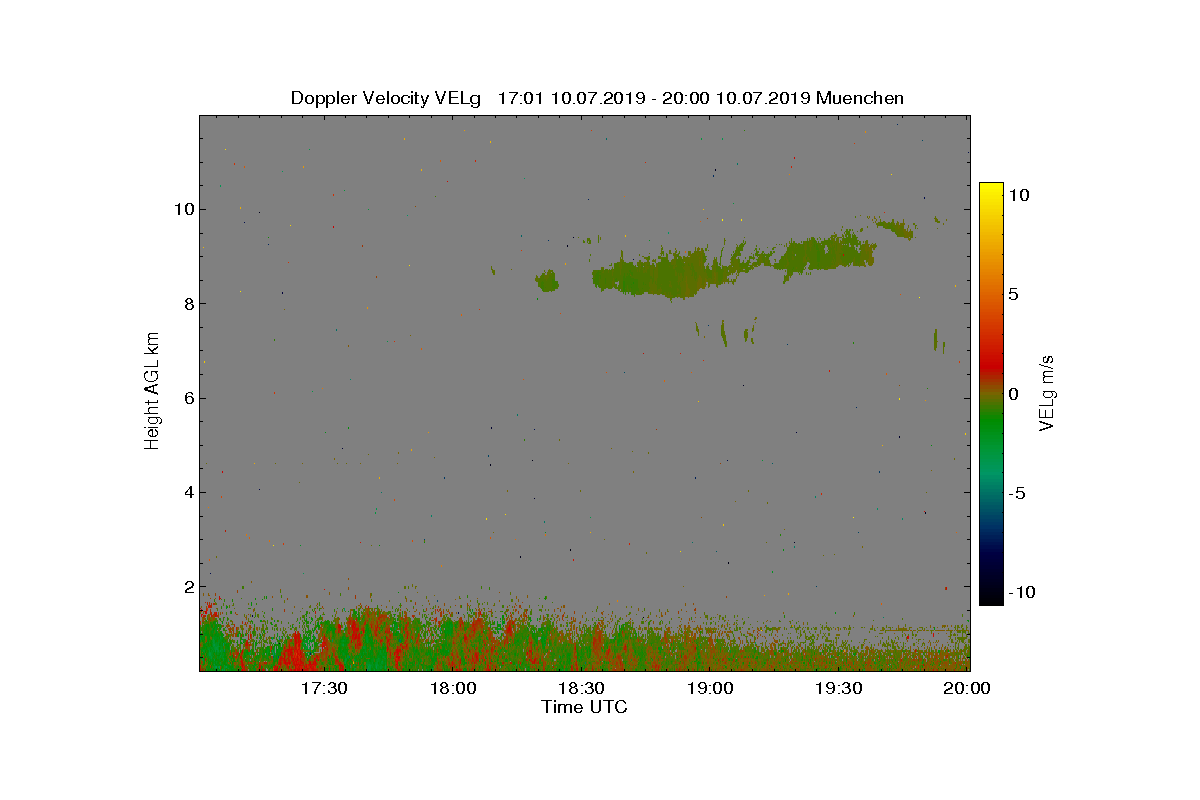Screen dimensions: 1200x800
Task: Click the colorbar value 0
Action: pos(1013,394)
